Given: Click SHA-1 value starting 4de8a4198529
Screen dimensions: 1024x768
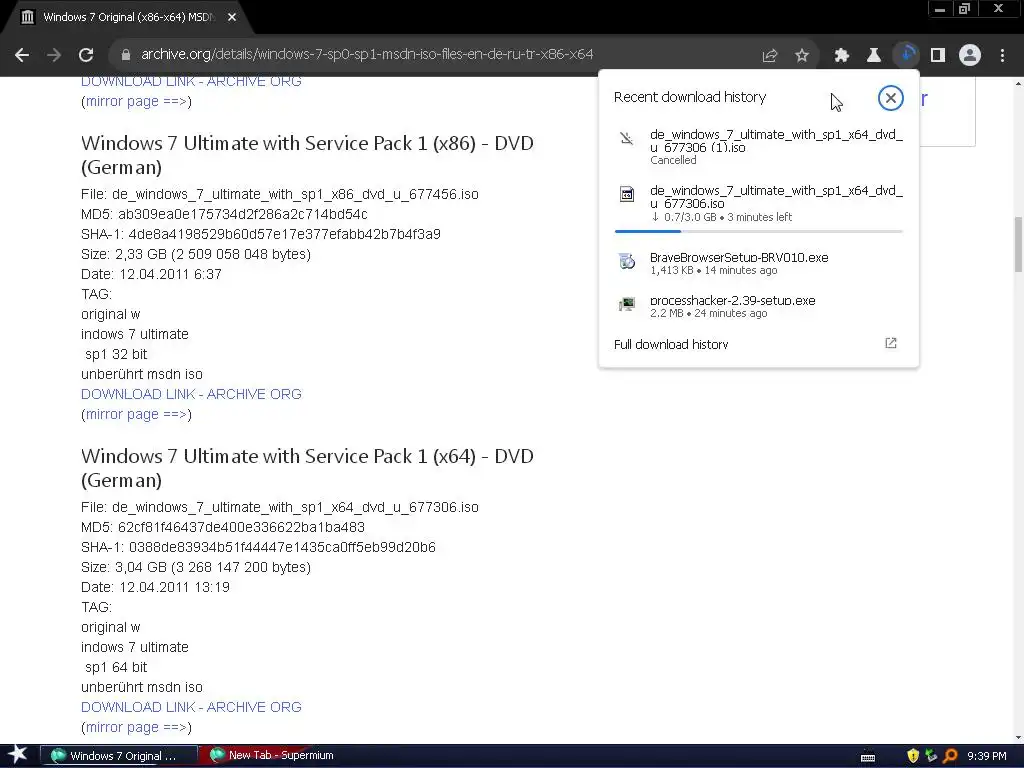Looking at the screenshot, I should (x=285, y=234).
